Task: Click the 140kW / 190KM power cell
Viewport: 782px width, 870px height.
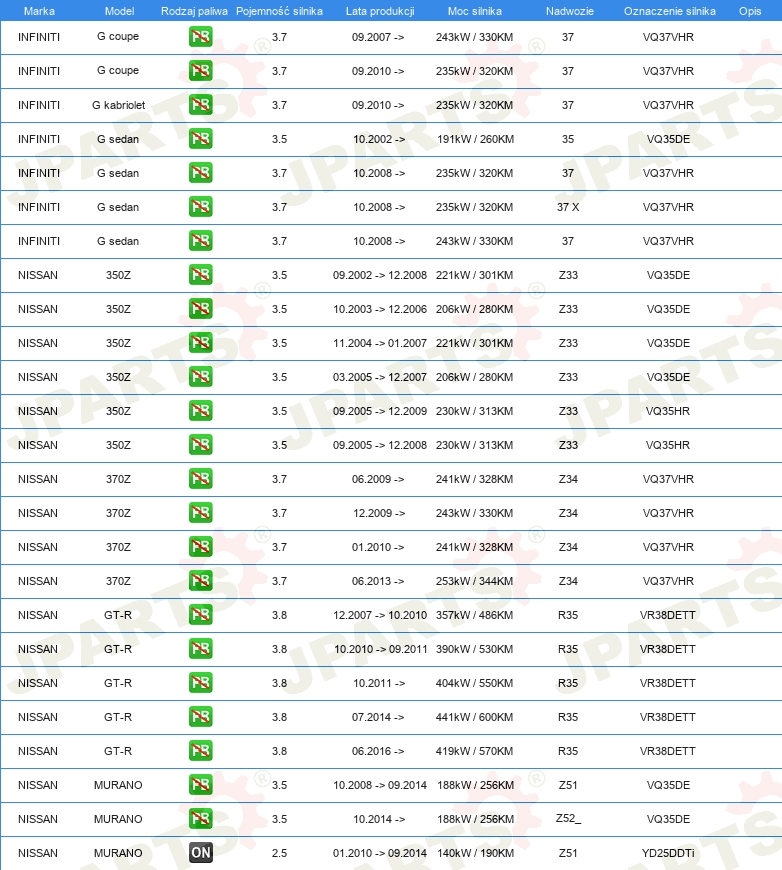Action: click(476, 853)
